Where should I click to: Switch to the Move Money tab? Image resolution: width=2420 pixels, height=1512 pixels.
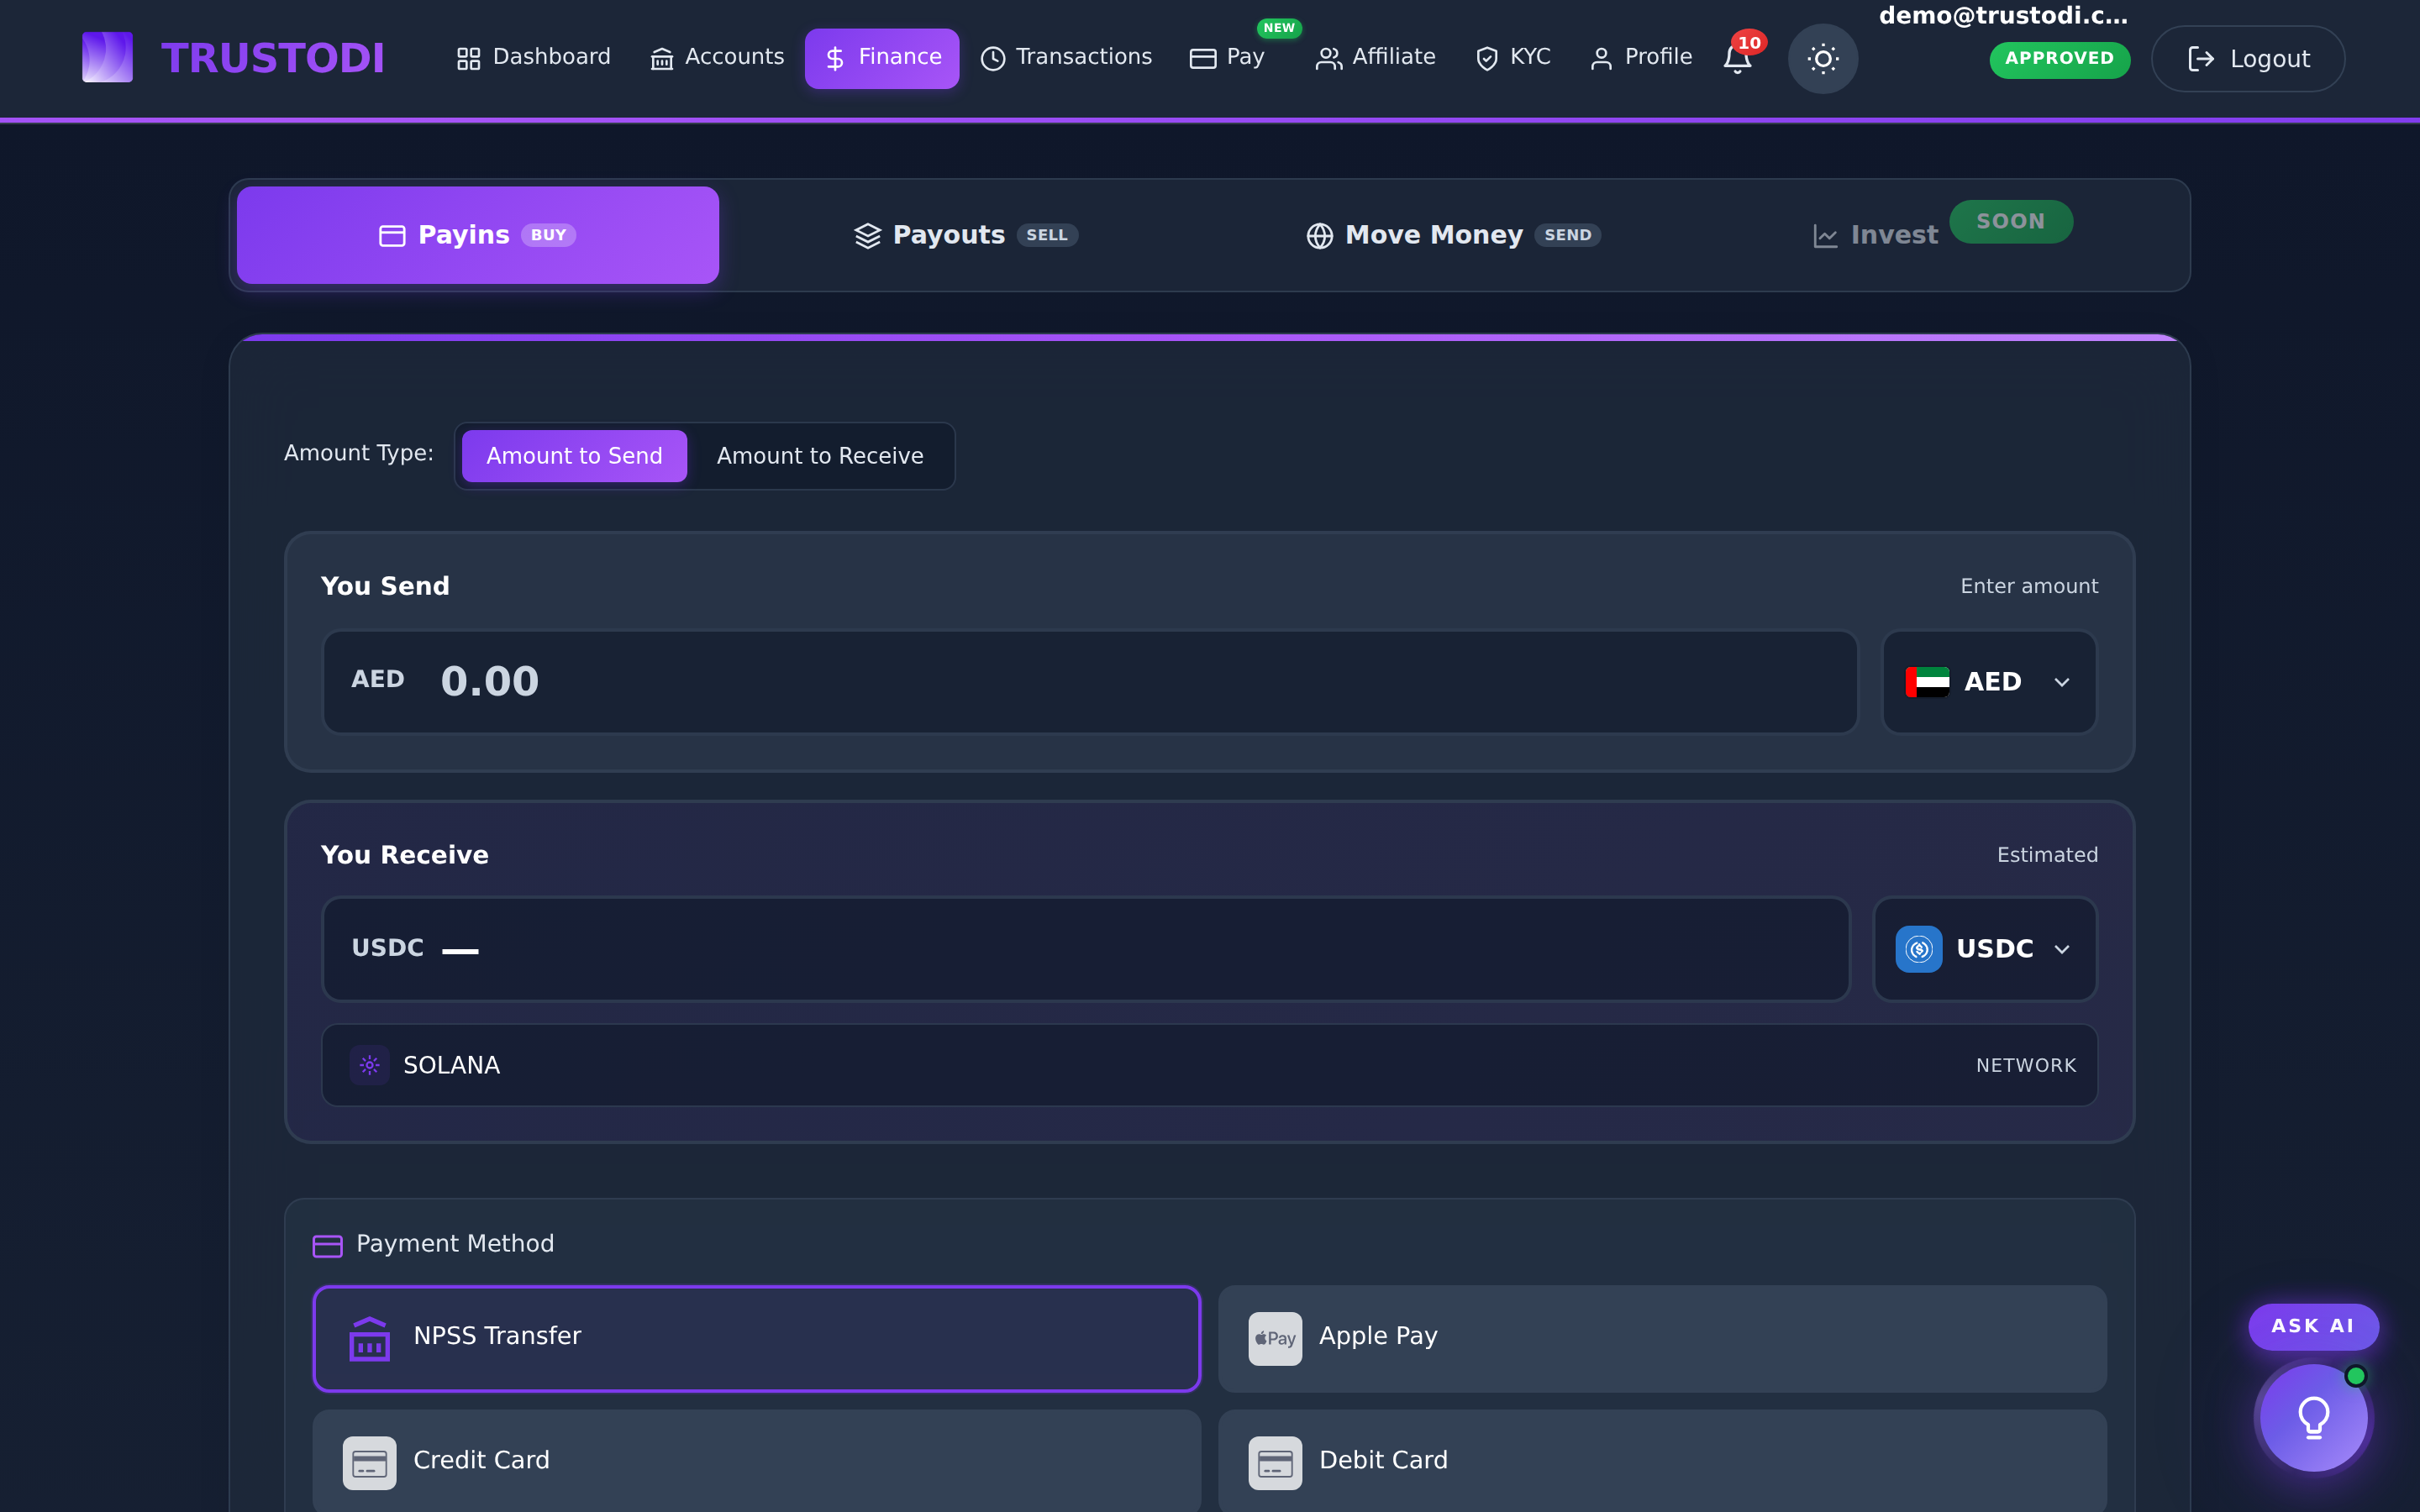point(1454,235)
